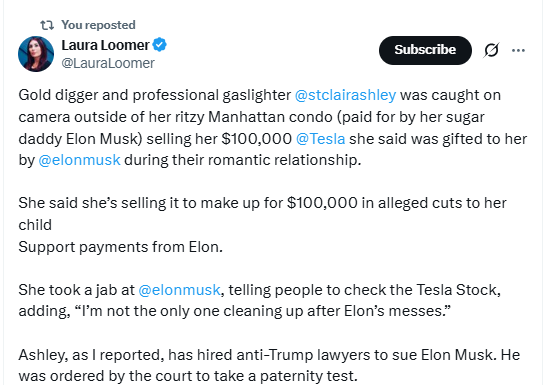The height and width of the screenshot is (385, 545).
Task: Click the @LauraLoomer handle
Action: click(x=108, y=63)
